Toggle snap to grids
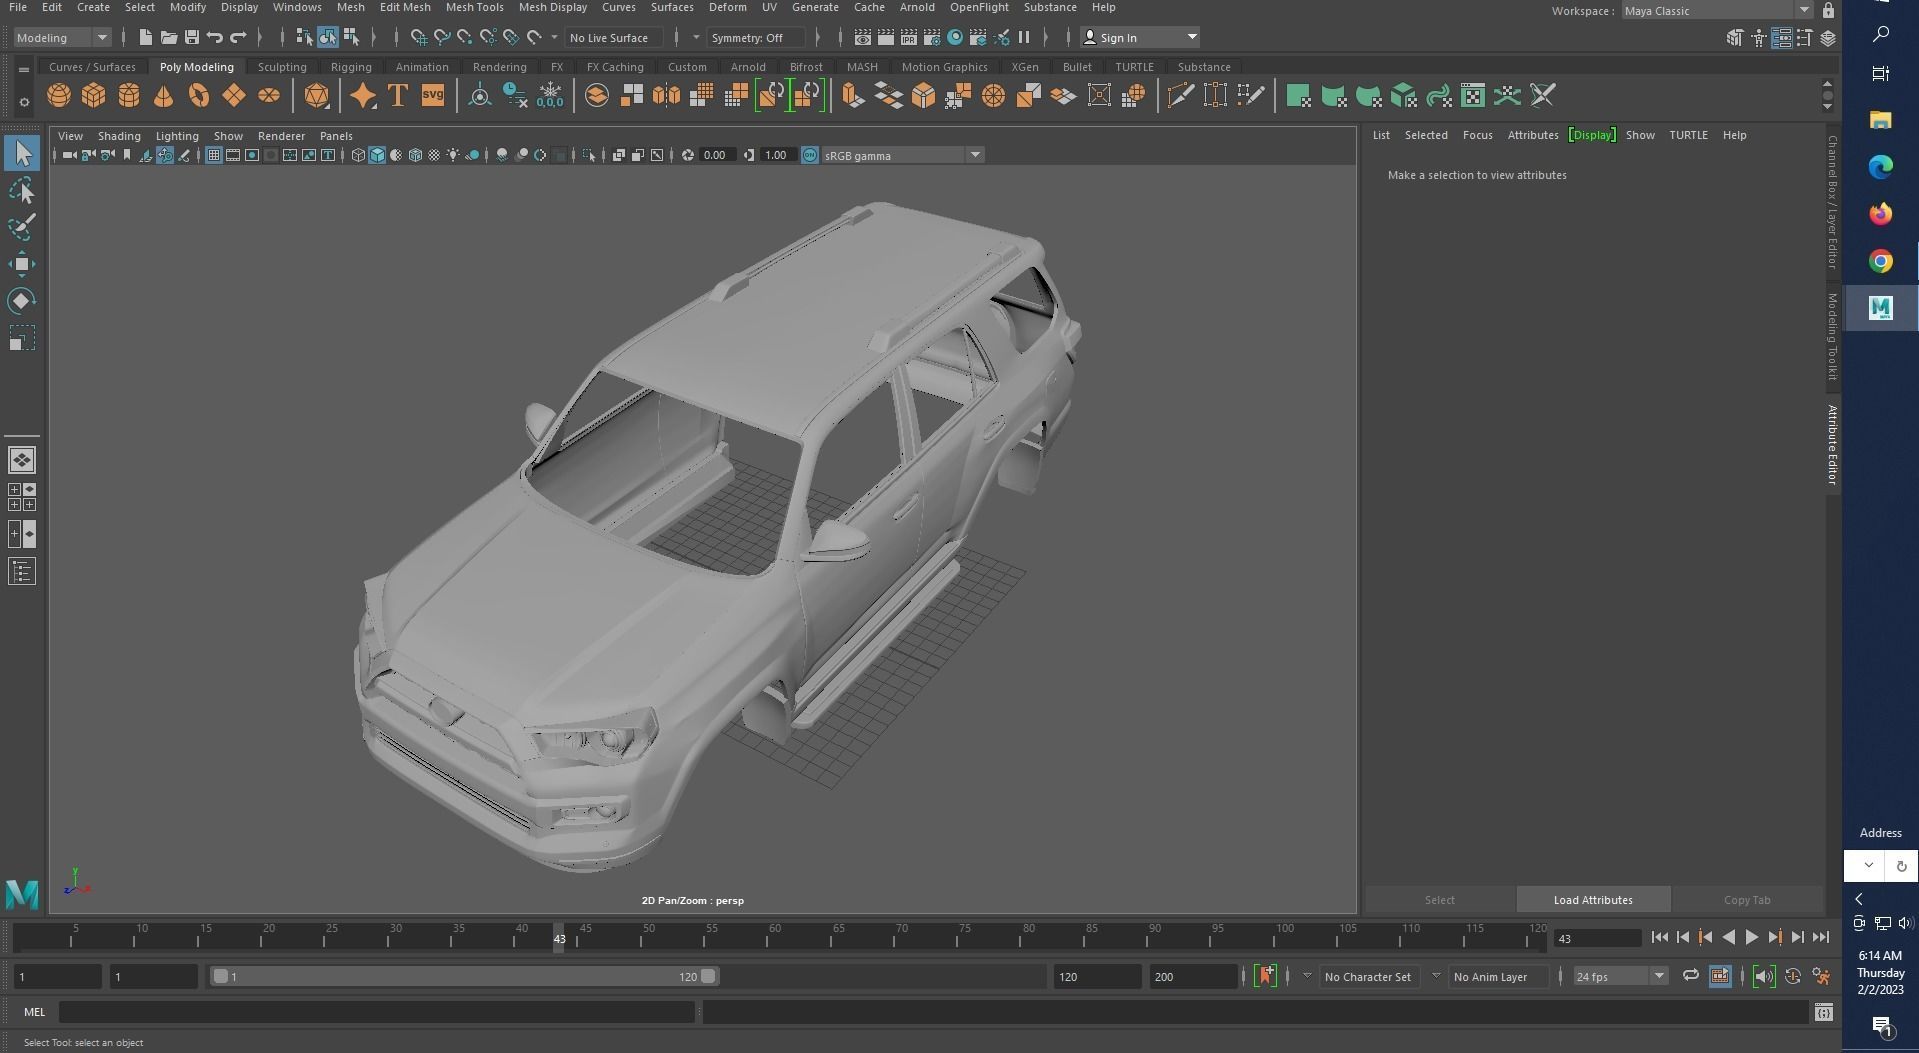This screenshot has height=1053, width=1919. click(419, 38)
